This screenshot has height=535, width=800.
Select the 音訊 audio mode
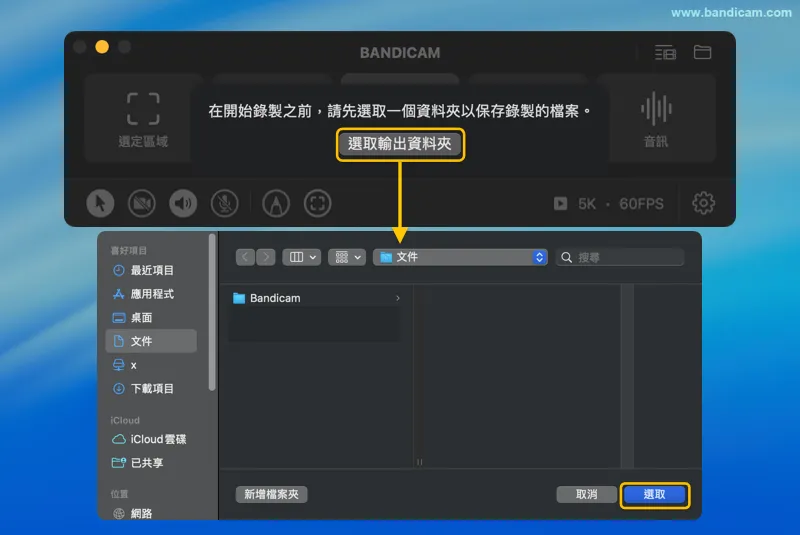pyautogui.click(x=656, y=119)
